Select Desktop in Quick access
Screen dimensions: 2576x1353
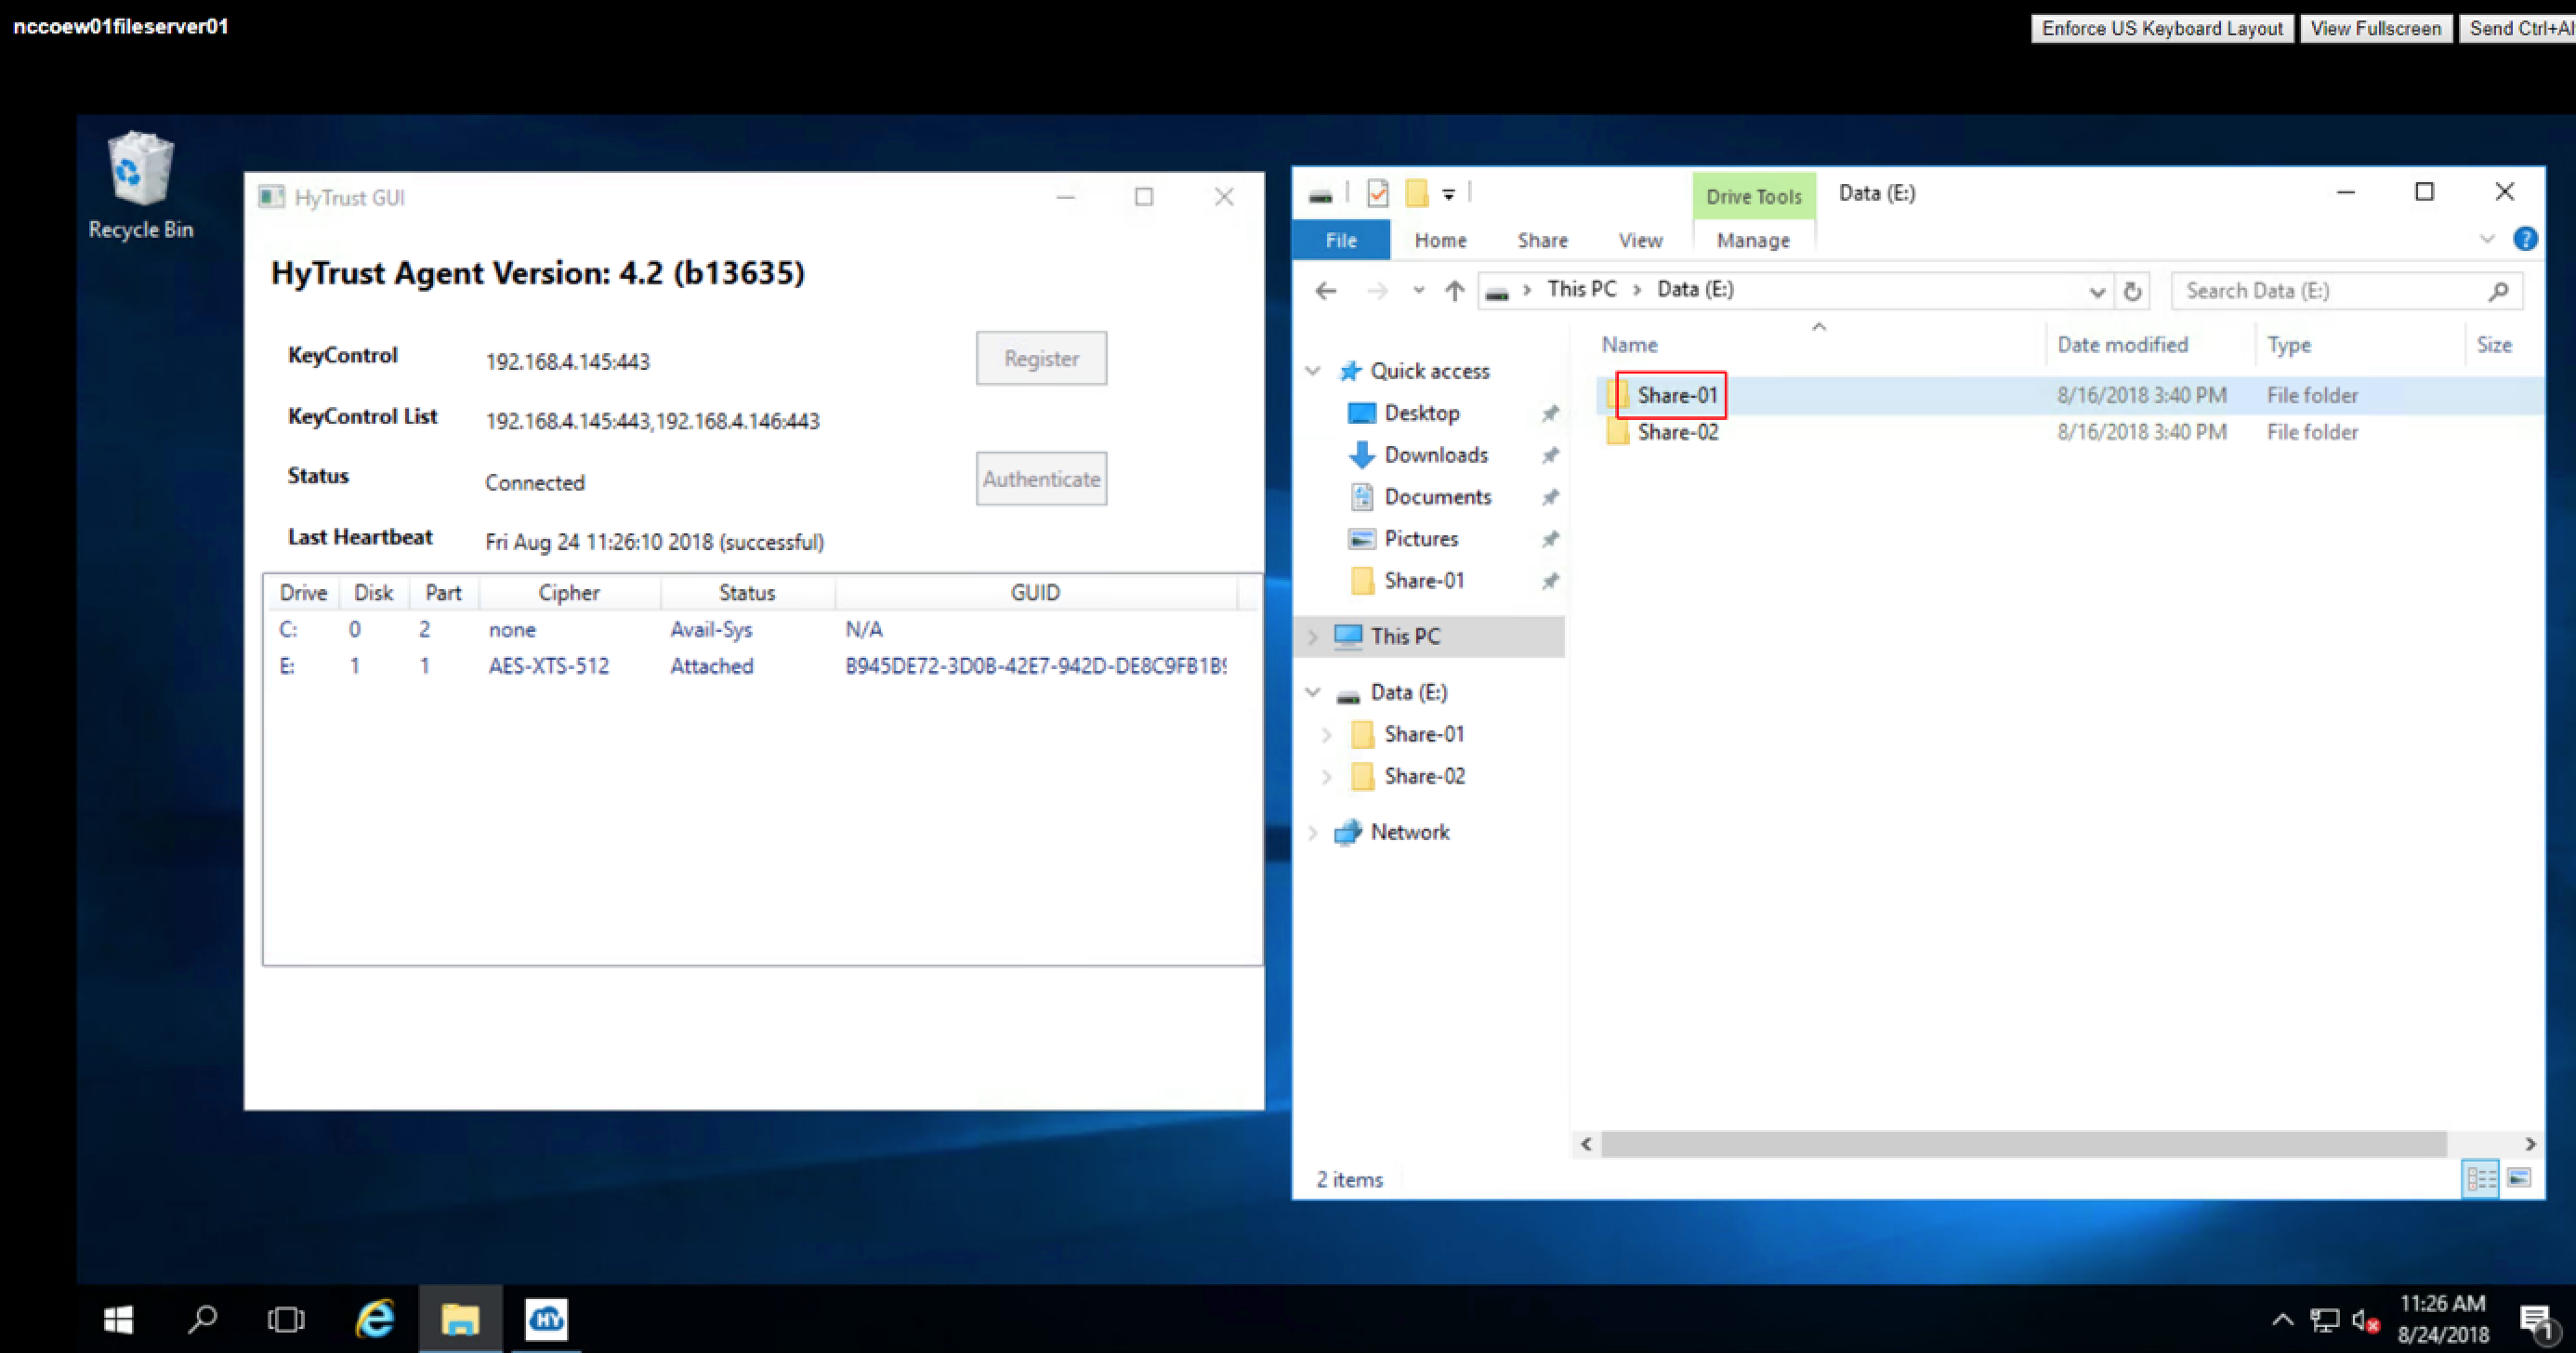click(x=1421, y=413)
